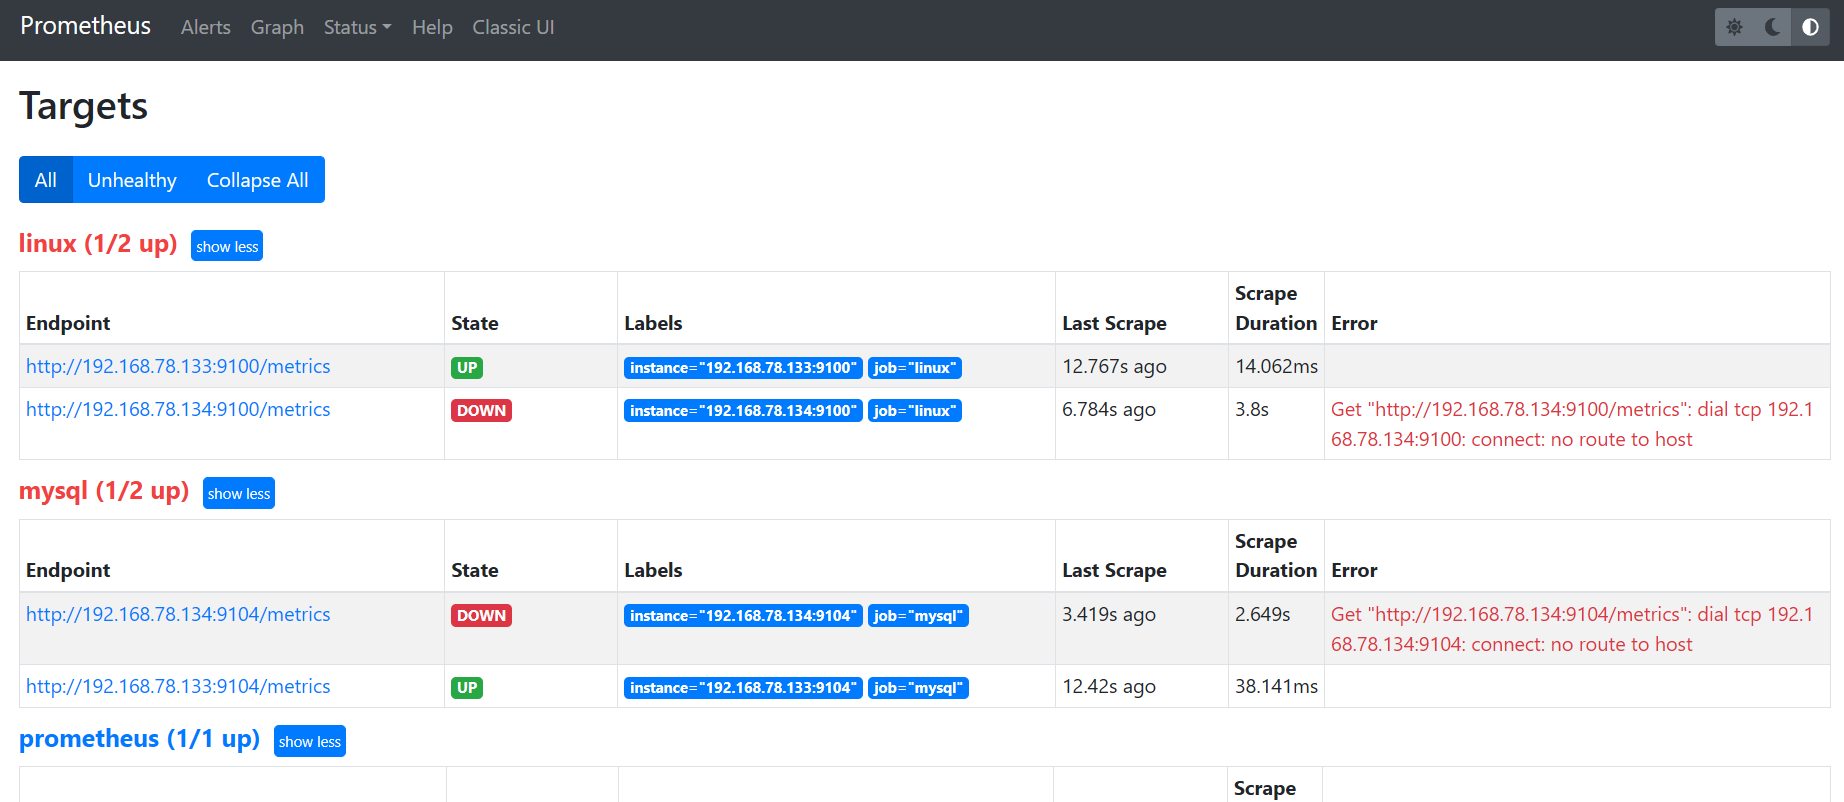Click label instance="192.168.78.133:9100"

[743, 367]
